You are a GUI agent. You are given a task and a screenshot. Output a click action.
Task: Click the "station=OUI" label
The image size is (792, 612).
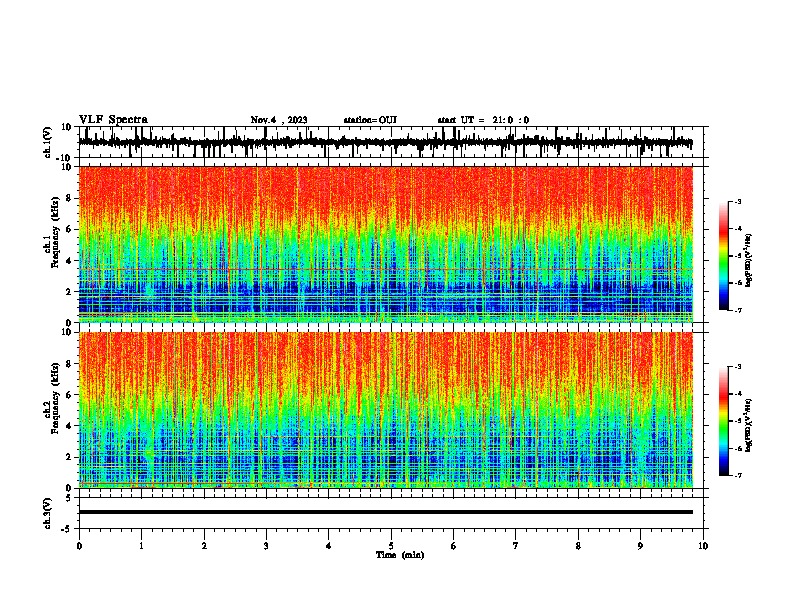pos(370,120)
